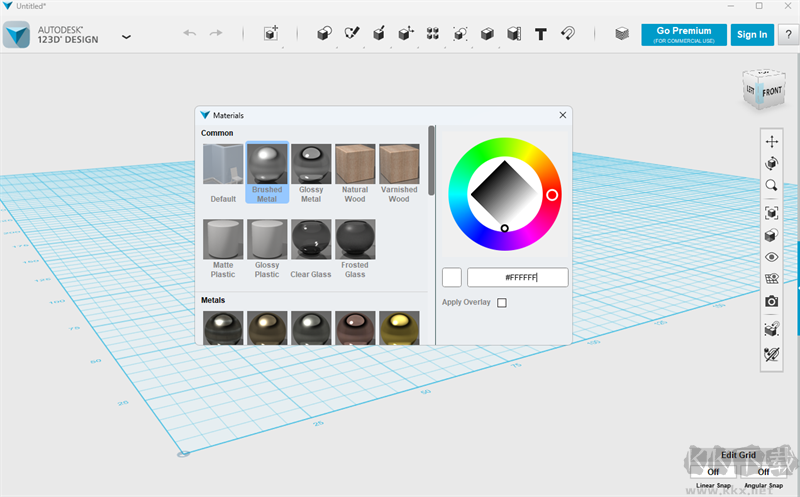Open the 123D Design application menu dropdown
800x497 pixels.
pos(126,36)
